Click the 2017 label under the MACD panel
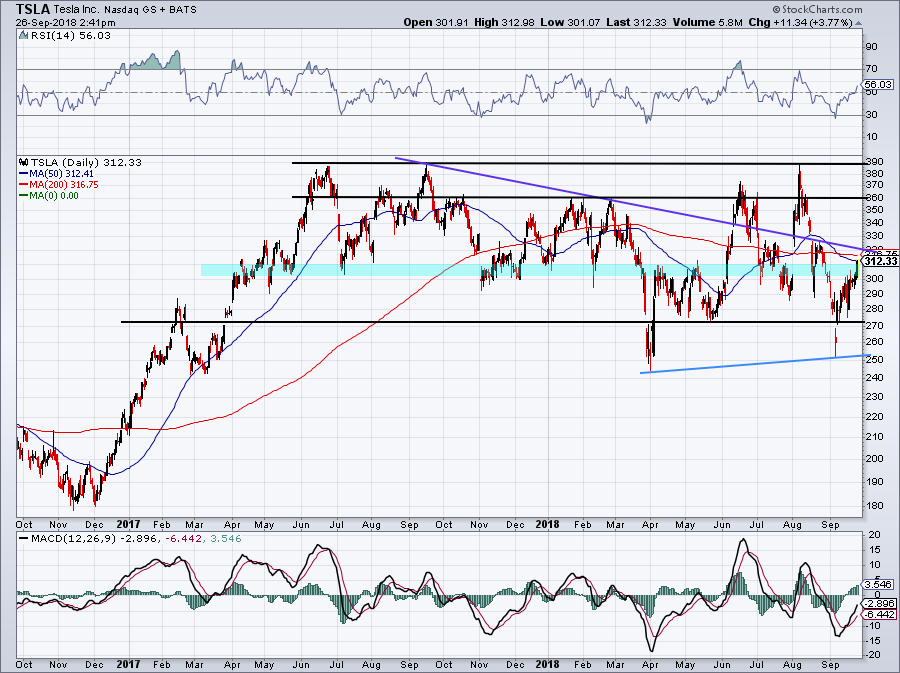 coord(128,665)
